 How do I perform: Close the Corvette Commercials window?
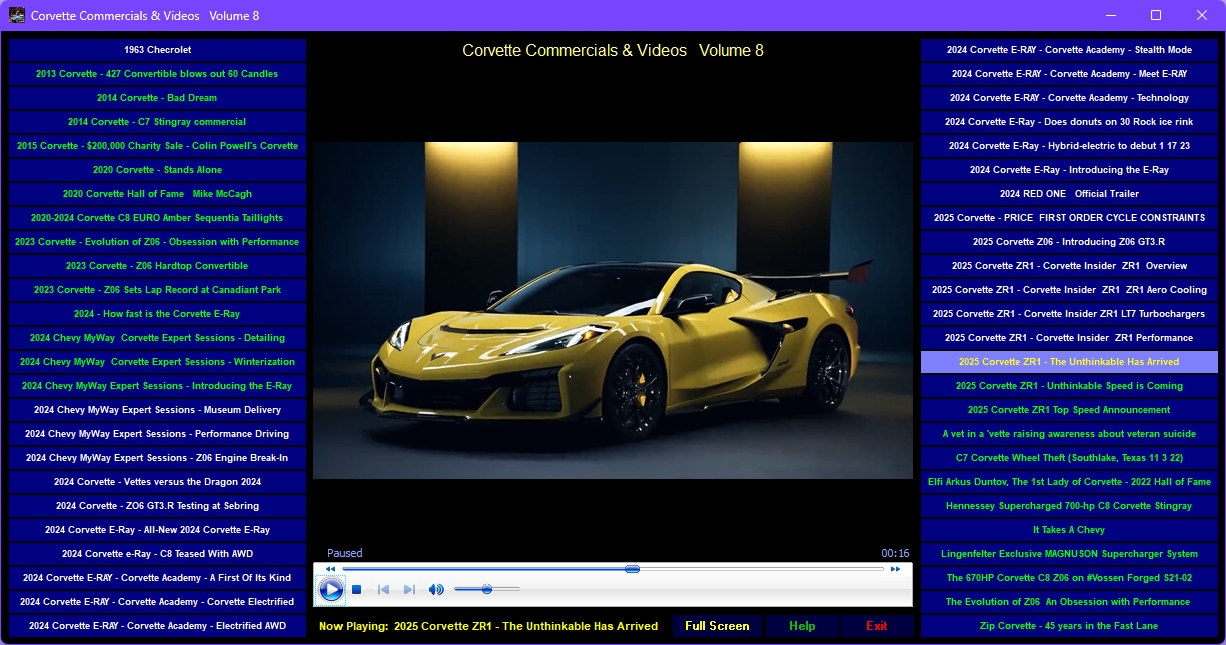[x=1202, y=15]
